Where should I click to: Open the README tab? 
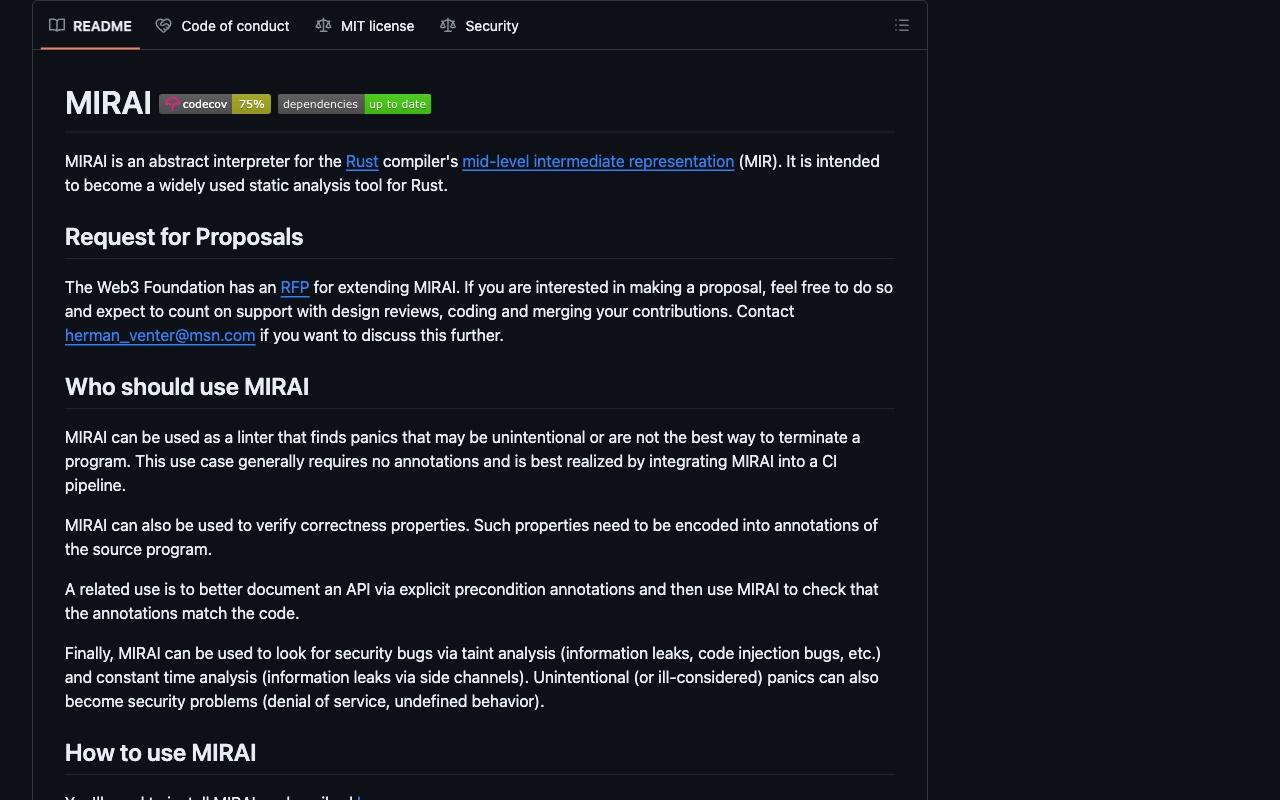(x=90, y=26)
